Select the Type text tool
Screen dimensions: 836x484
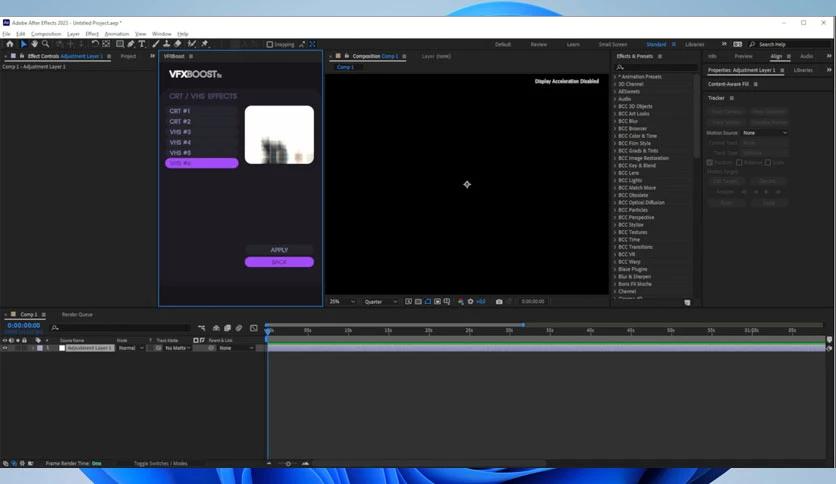point(142,44)
